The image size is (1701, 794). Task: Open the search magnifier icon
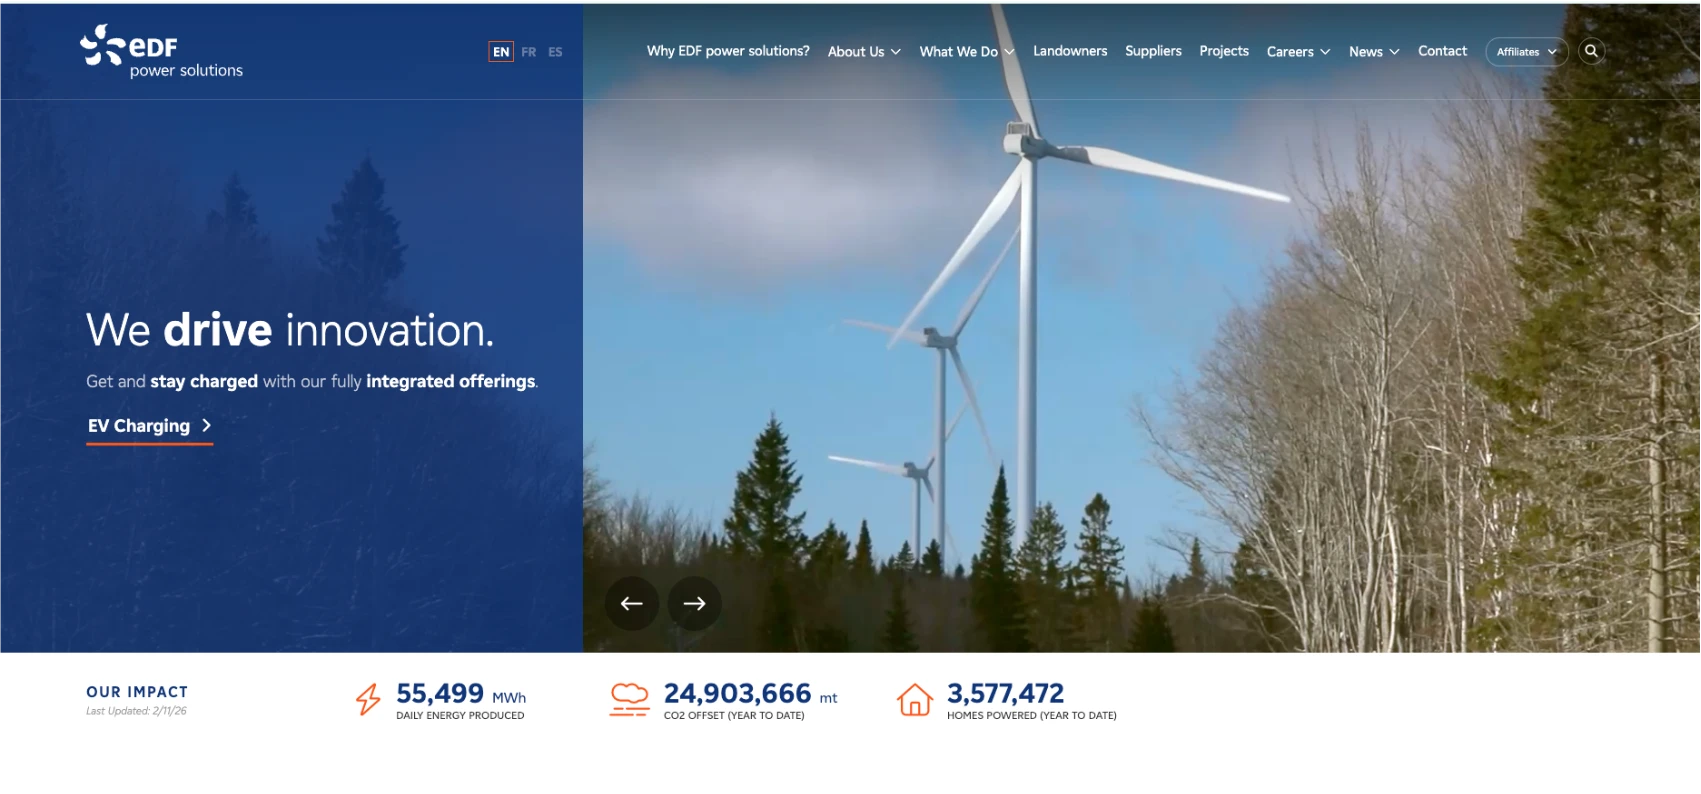(1591, 51)
